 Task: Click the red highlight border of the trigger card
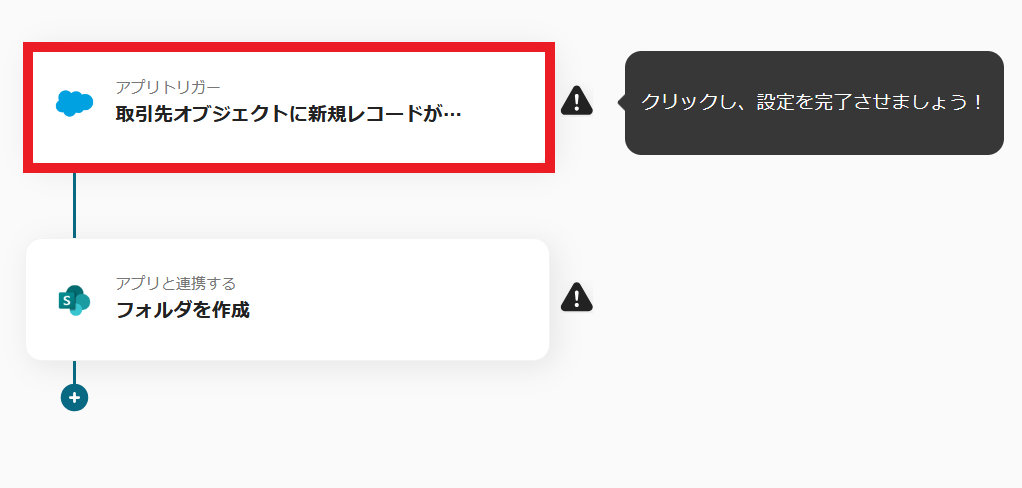289,47
